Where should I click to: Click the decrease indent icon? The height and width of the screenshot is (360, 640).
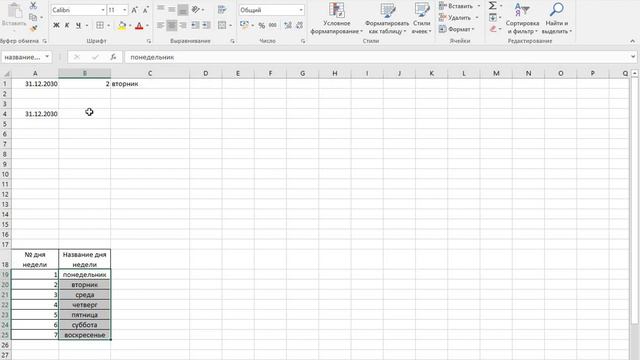point(196,25)
